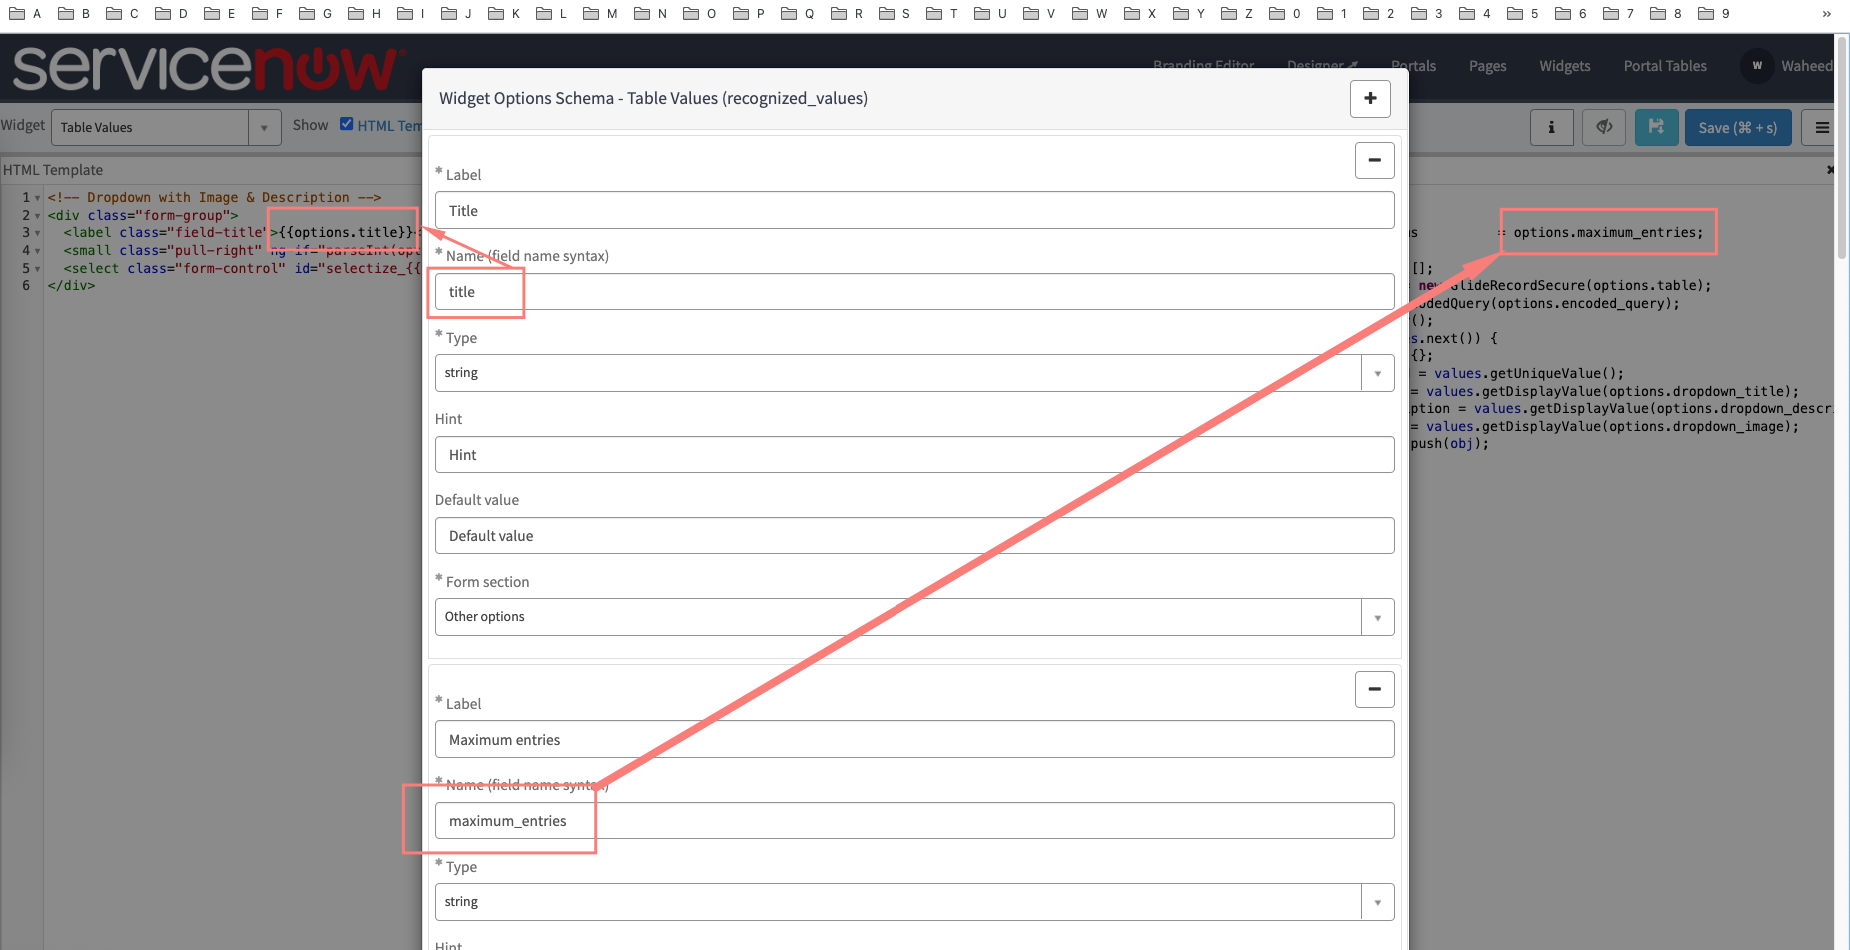
Task: Uncheck the HTML Template checkbox
Action: pyautogui.click(x=346, y=123)
